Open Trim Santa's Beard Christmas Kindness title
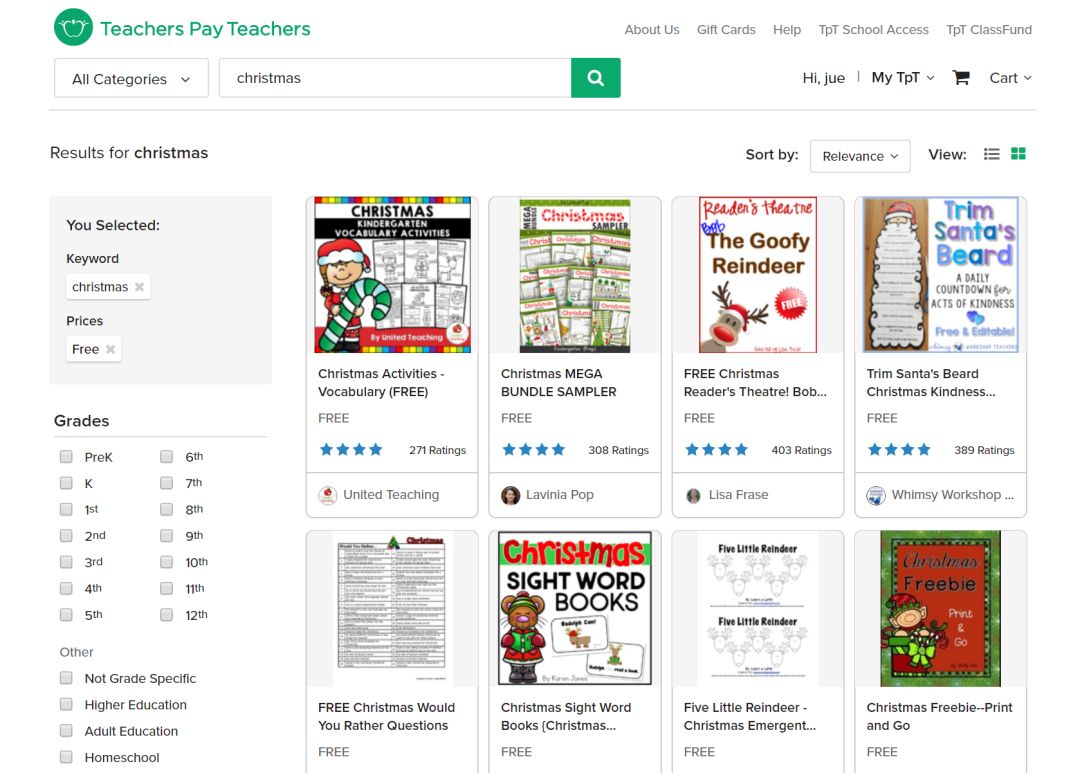Screen dimensions: 1080x773 (x=931, y=382)
